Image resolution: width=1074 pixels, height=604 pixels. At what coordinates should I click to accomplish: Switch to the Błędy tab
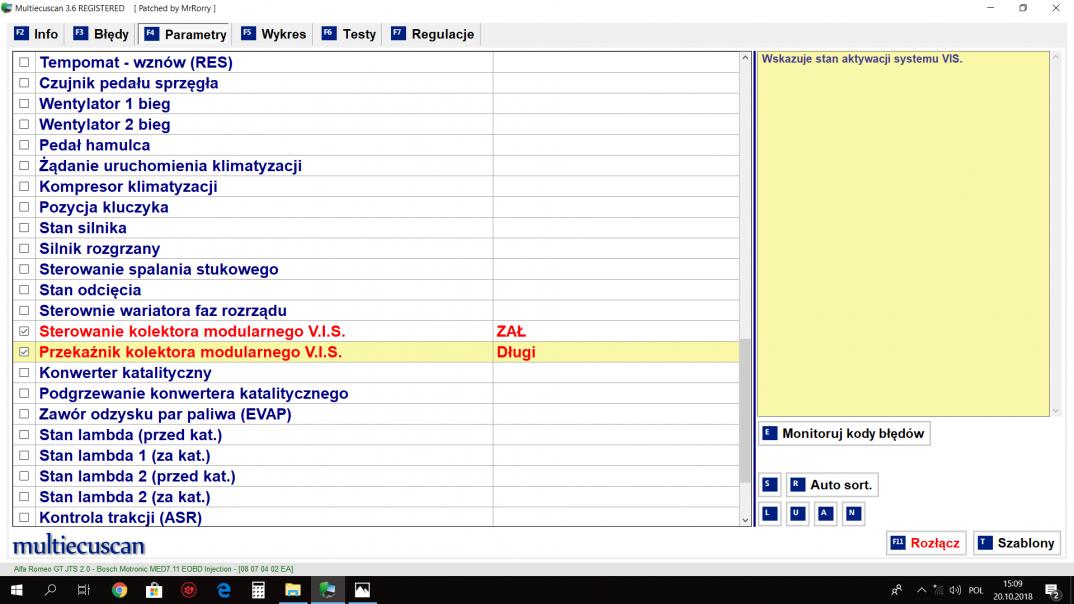point(101,34)
